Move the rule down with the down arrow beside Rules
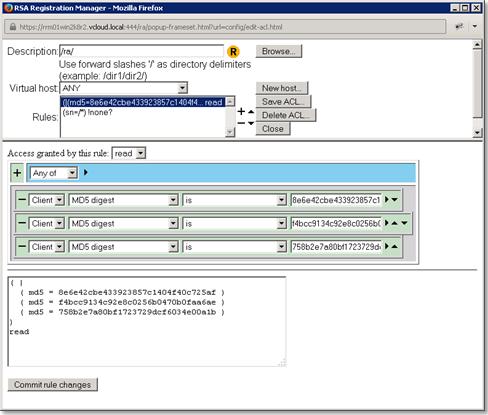 point(251,123)
